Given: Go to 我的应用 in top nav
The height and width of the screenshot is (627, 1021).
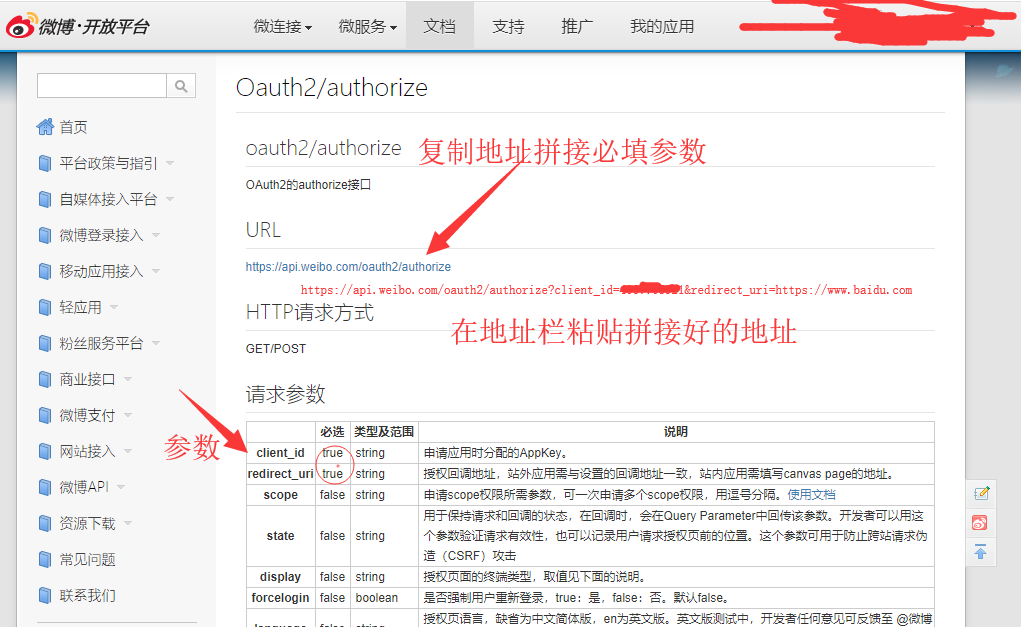Looking at the screenshot, I should pos(662,27).
